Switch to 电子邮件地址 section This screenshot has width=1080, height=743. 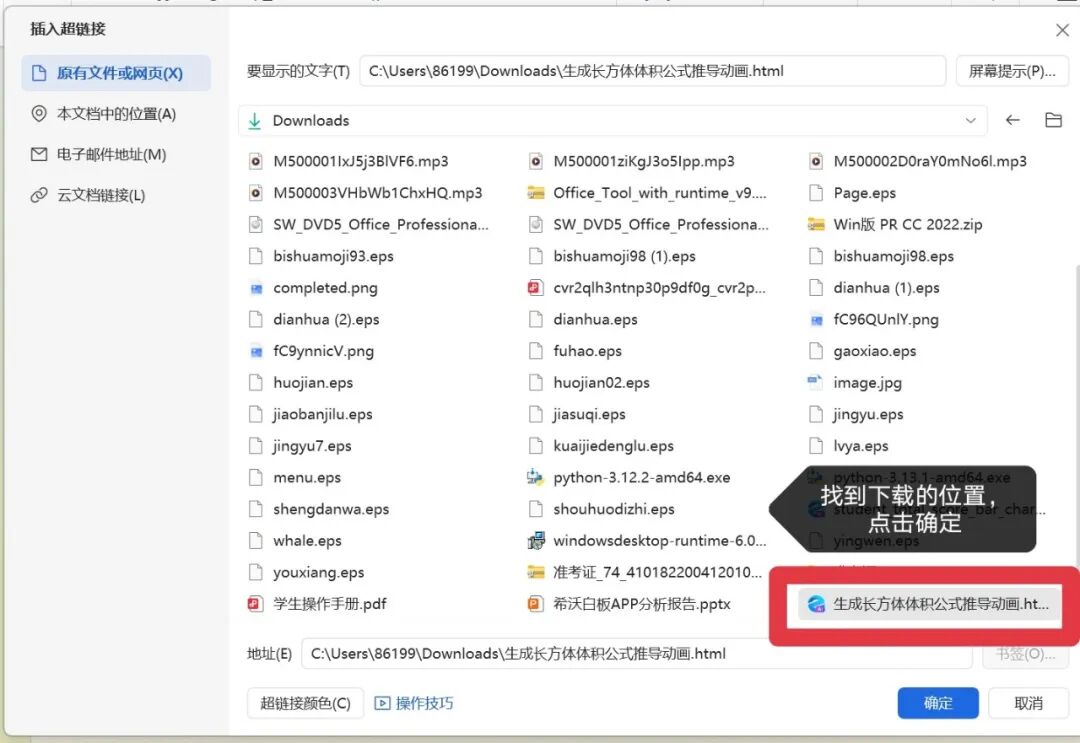click(91, 152)
